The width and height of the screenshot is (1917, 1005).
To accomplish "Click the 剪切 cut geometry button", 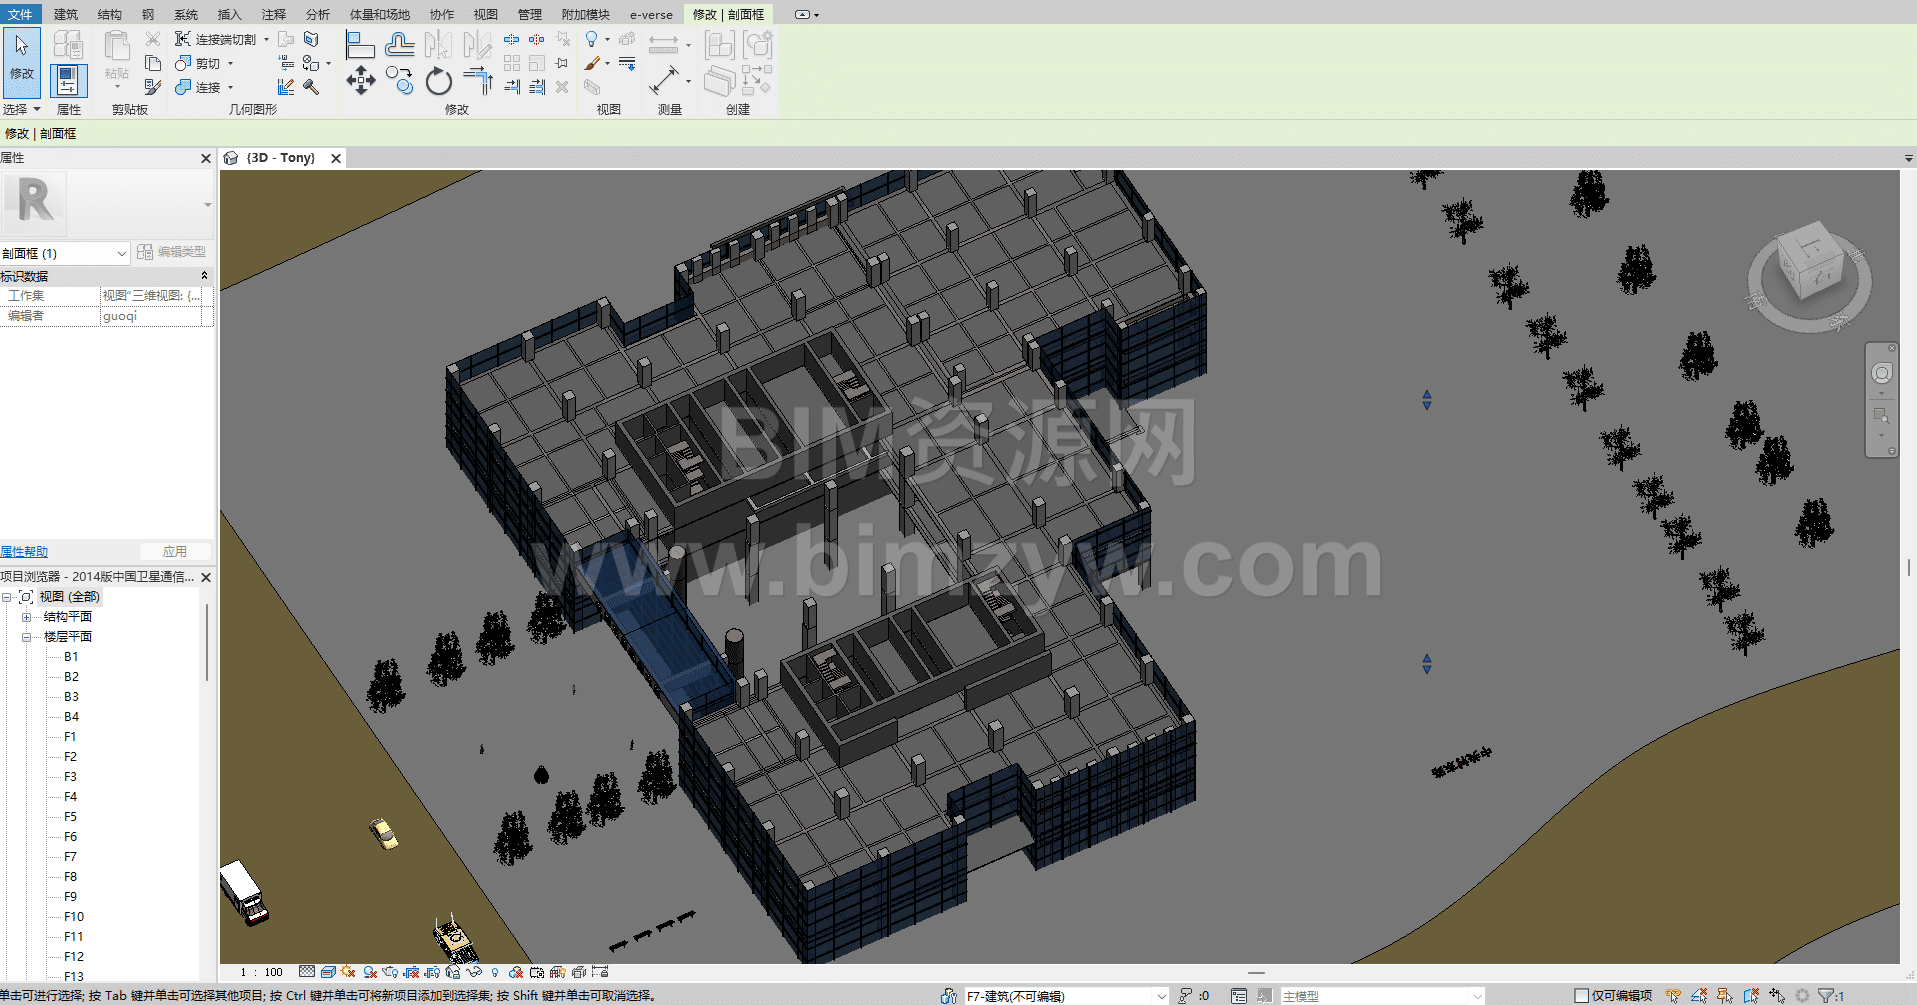I will point(198,63).
